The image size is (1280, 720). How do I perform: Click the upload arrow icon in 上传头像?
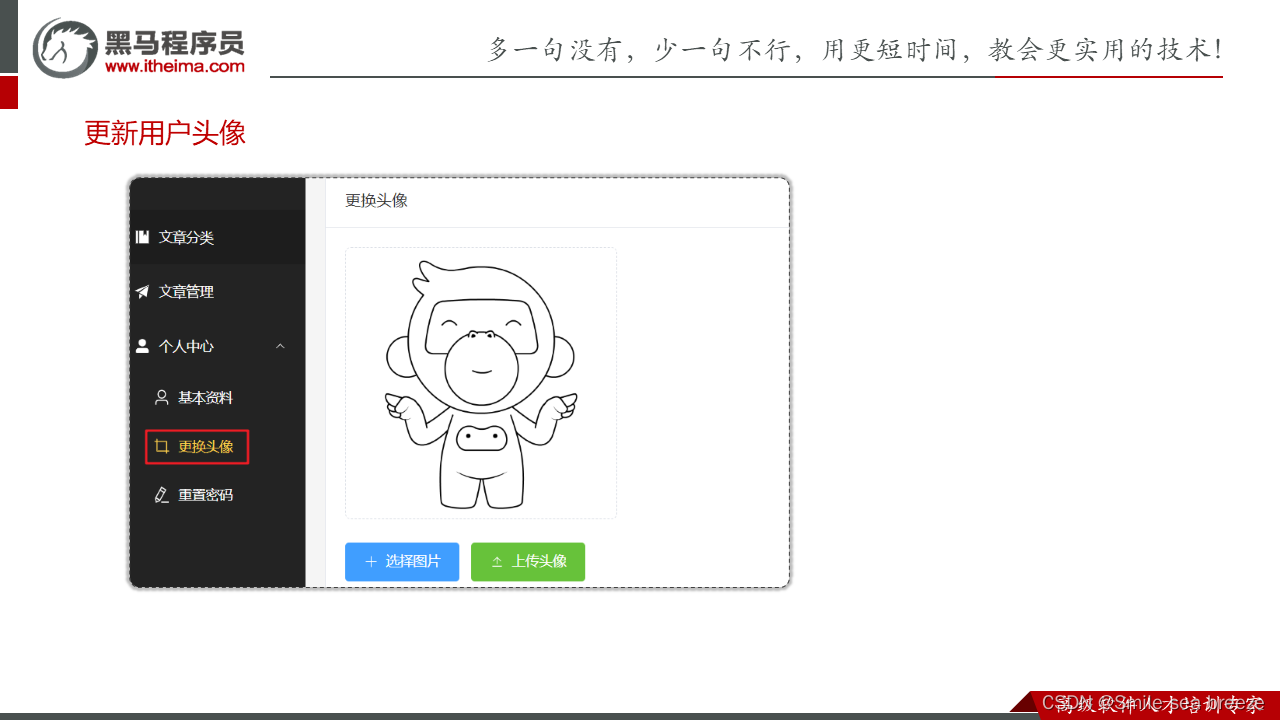point(497,562)
